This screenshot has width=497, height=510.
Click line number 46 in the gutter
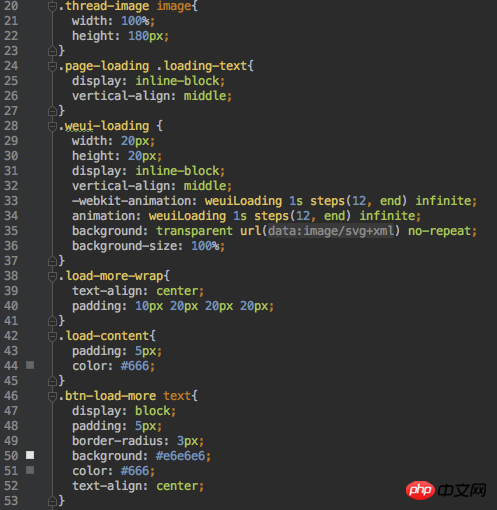coord(11,396)
